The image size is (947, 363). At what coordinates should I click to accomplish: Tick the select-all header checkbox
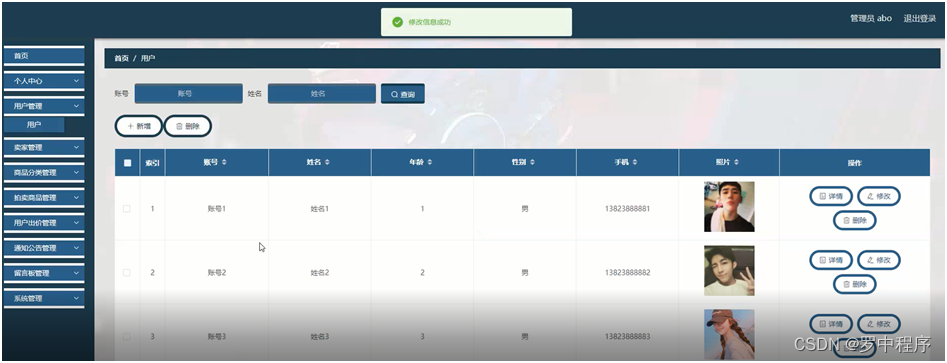tap(127, 162)
